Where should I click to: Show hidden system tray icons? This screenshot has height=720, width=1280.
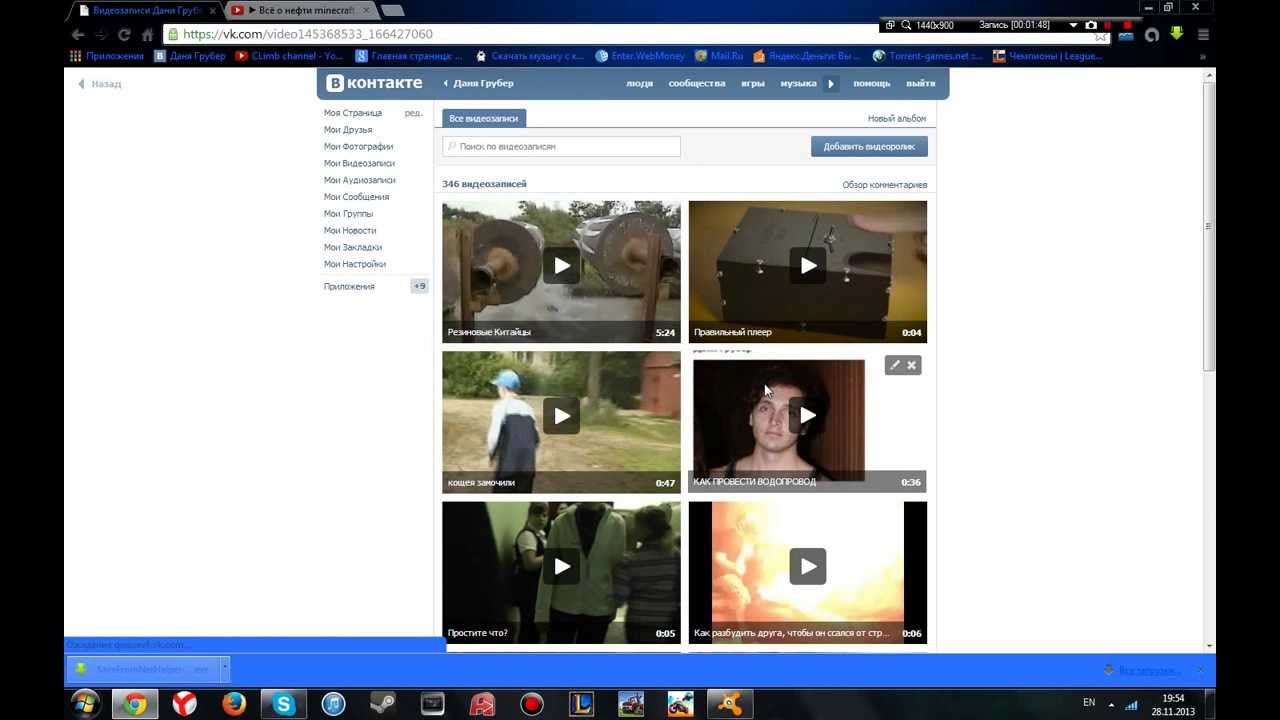click(1111, 704)
